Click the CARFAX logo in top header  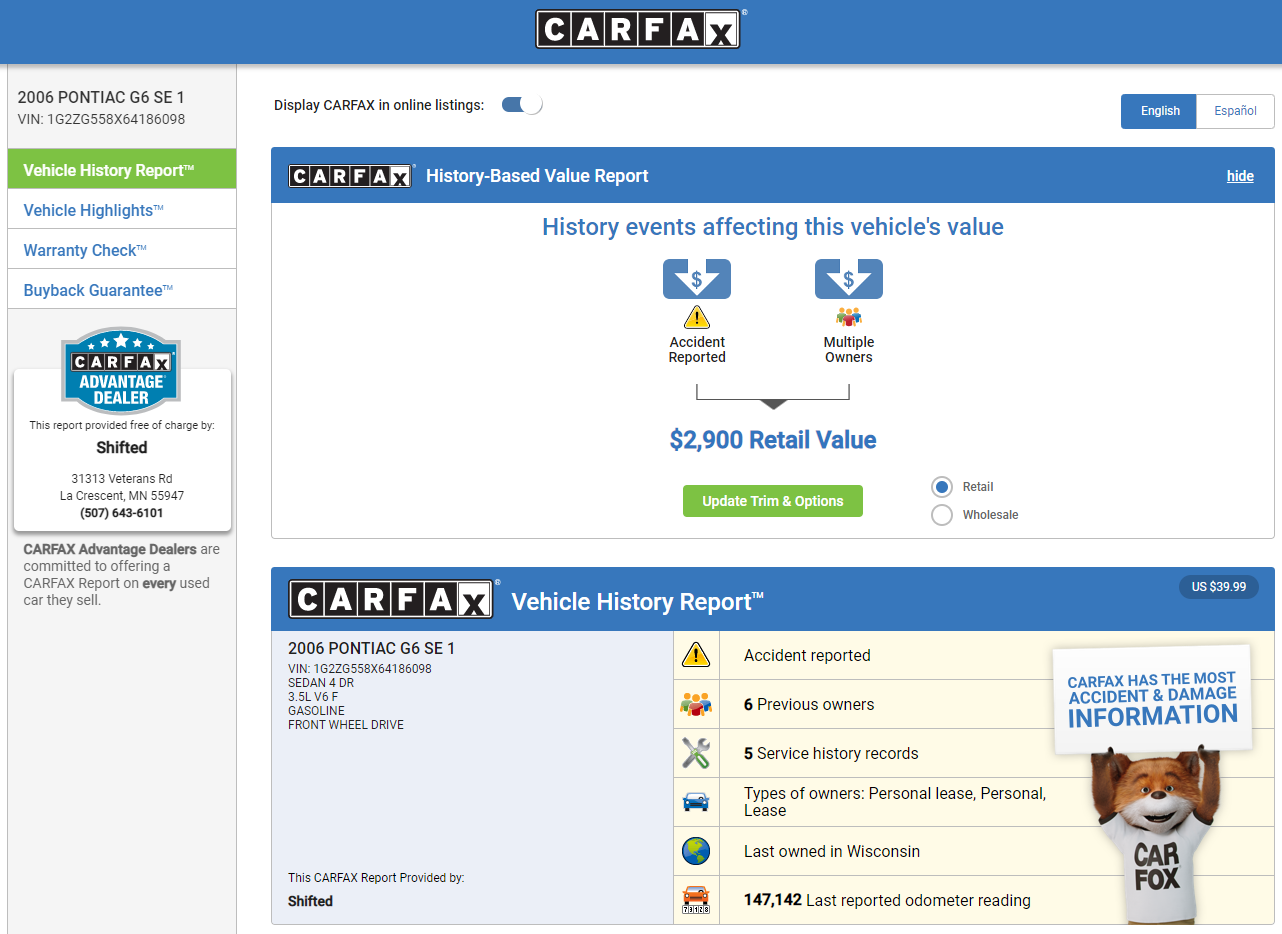click(641, 29)
